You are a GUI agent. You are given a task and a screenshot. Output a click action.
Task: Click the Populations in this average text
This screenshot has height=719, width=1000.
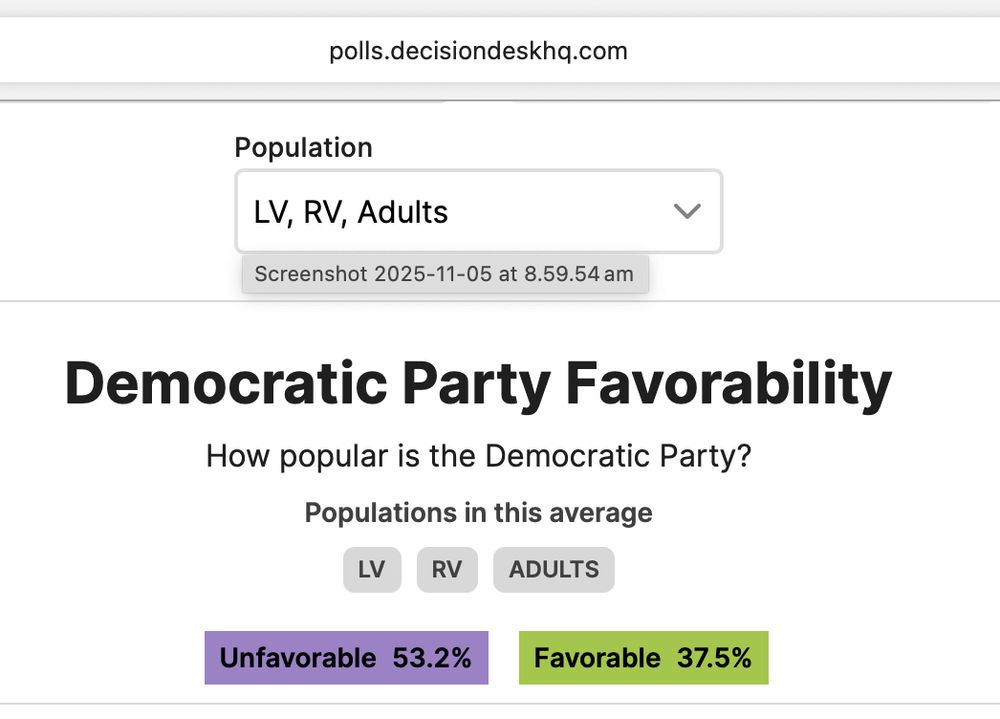478,512
